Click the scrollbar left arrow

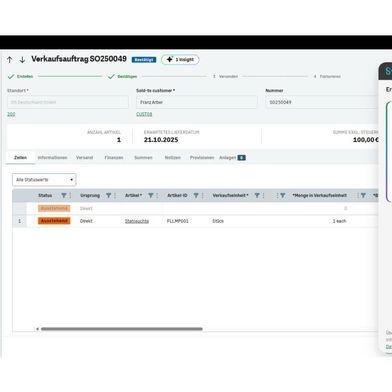37,329
